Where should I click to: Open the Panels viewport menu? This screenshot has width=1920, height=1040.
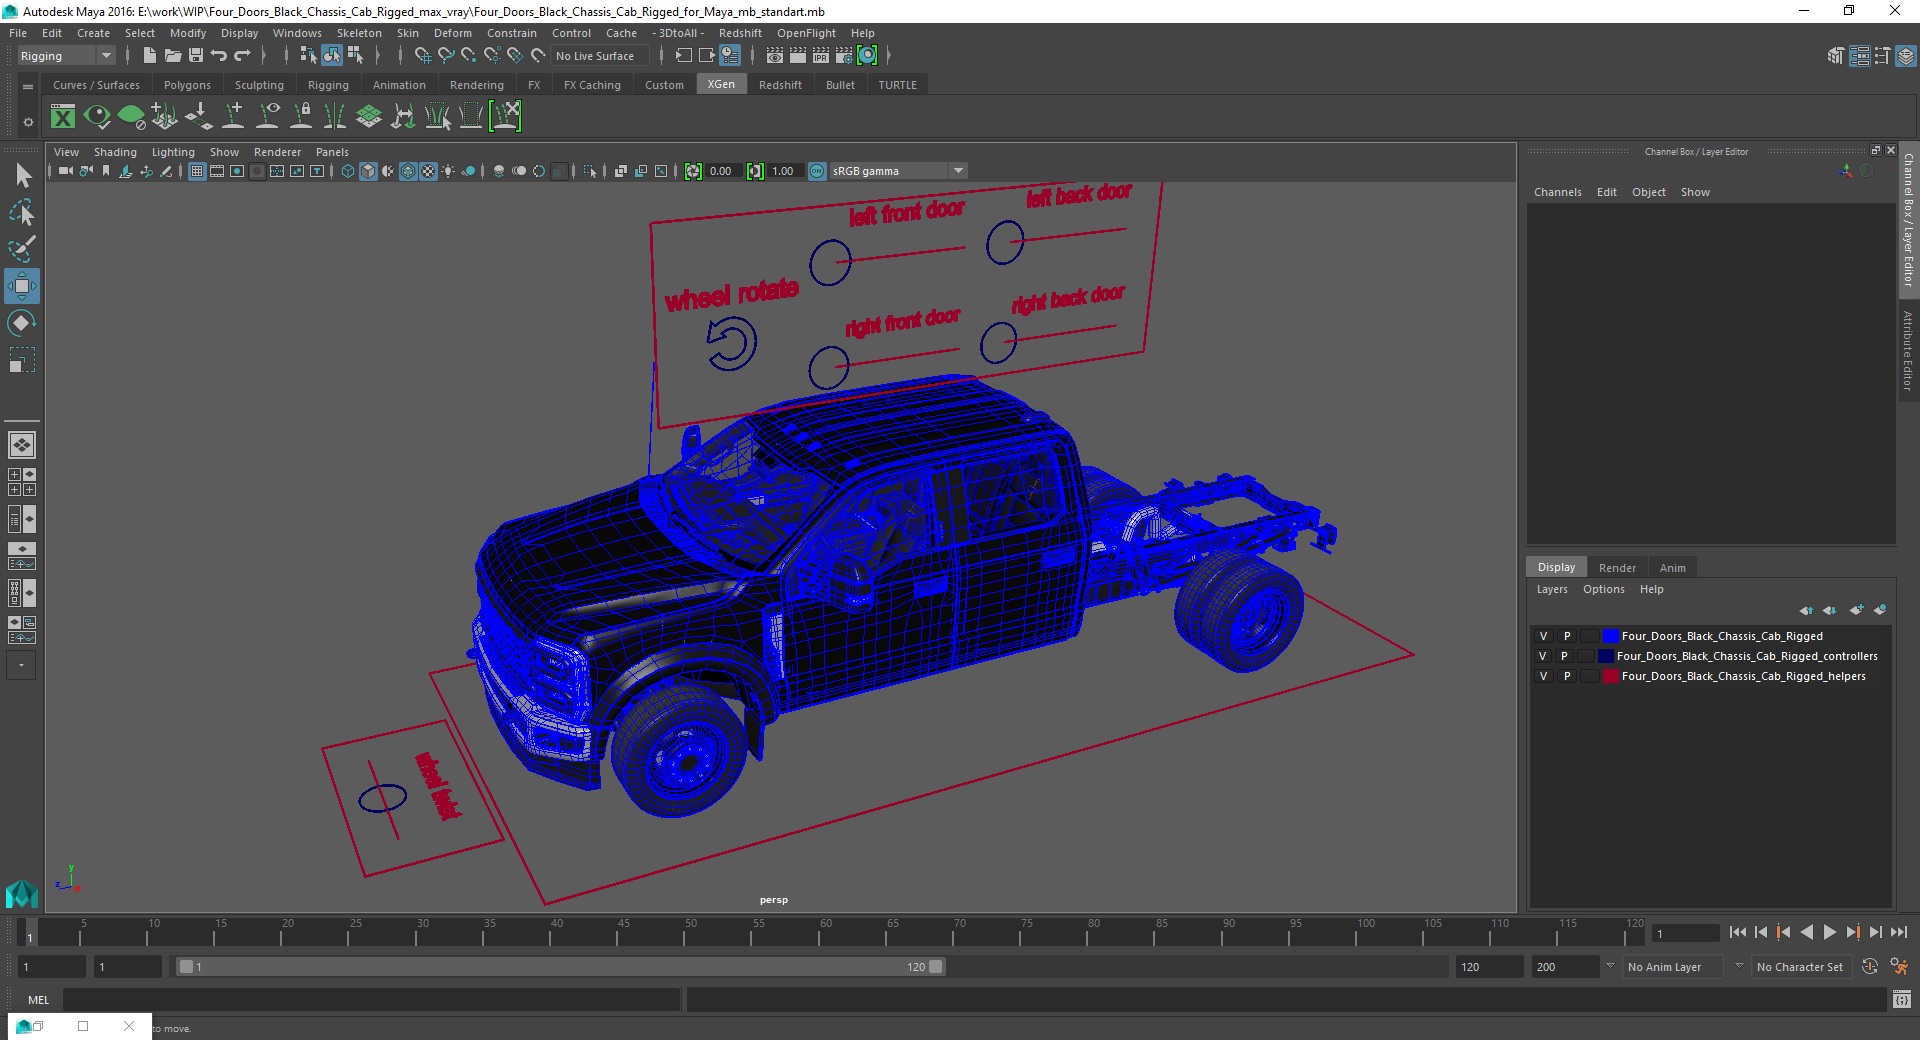coord(332,152)
